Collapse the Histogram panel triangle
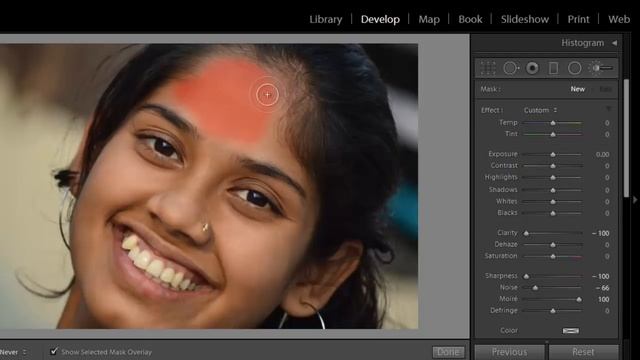Image resolution: width=640 pixels, height=360 pixels. [x=614, y=43]
